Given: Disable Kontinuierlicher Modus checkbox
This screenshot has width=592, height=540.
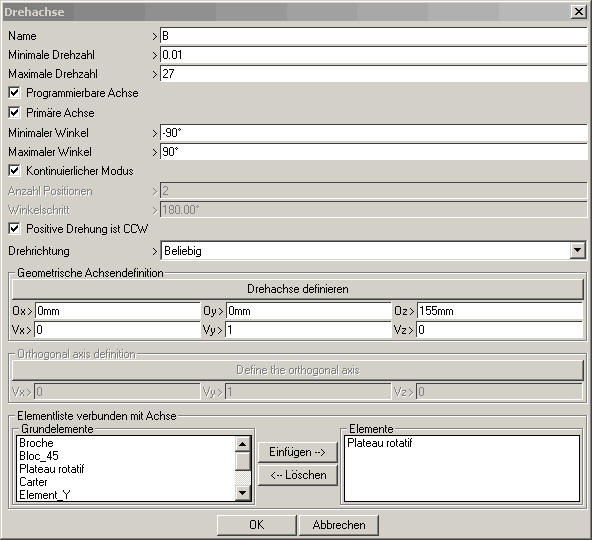Looking at the screenshot, I should [x=14, y=171].
